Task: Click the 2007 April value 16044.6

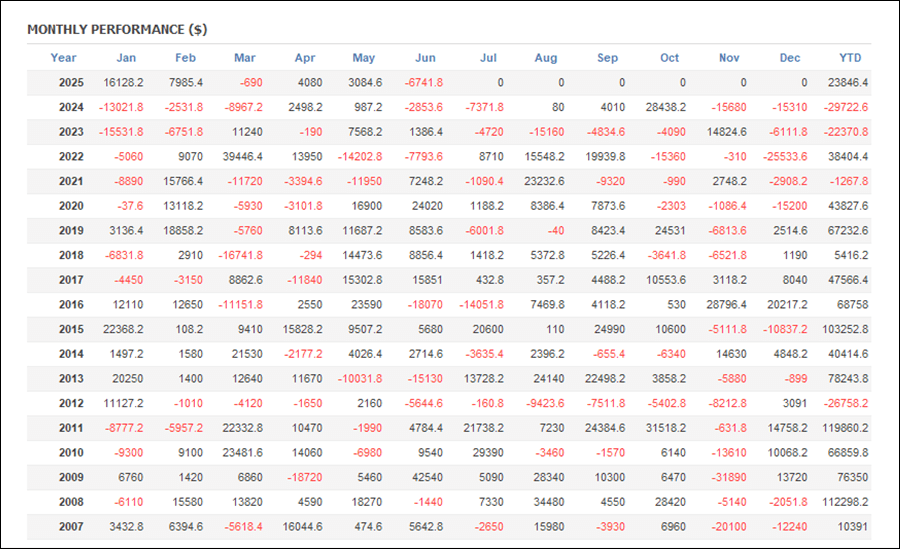Action: tap(302, 527)
